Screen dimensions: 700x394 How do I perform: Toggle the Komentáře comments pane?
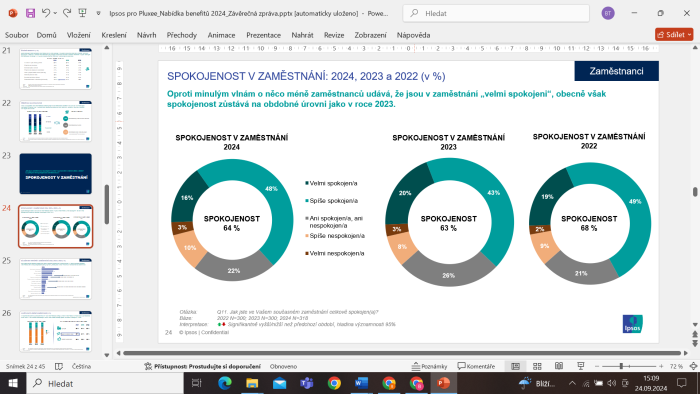click(476, 366)
